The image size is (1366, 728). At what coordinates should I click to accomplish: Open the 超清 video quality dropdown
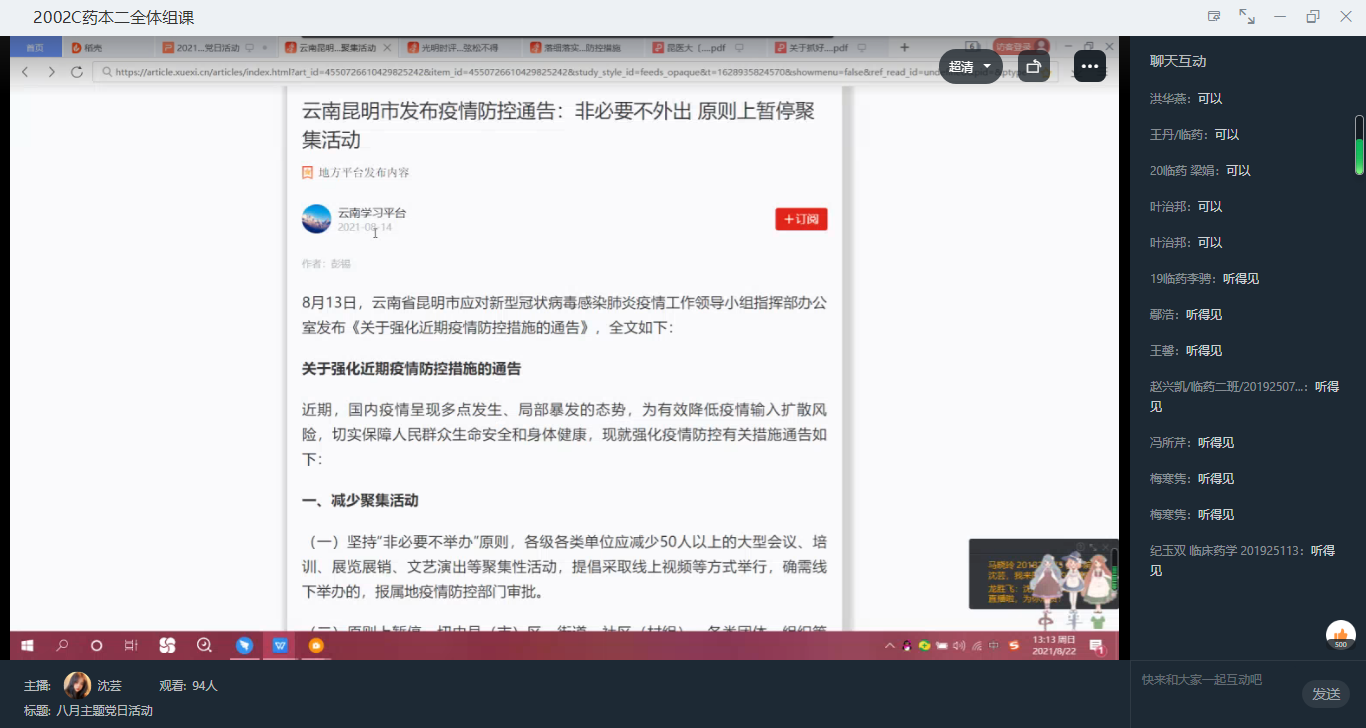pyautogui.click(x=970, y=67)
